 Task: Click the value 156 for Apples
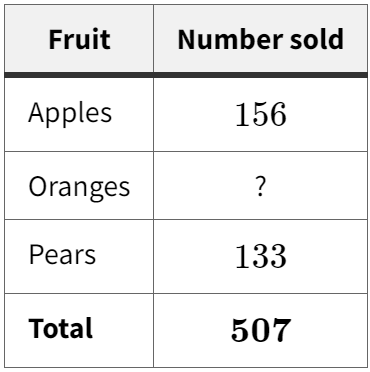[x=261, y=114]
